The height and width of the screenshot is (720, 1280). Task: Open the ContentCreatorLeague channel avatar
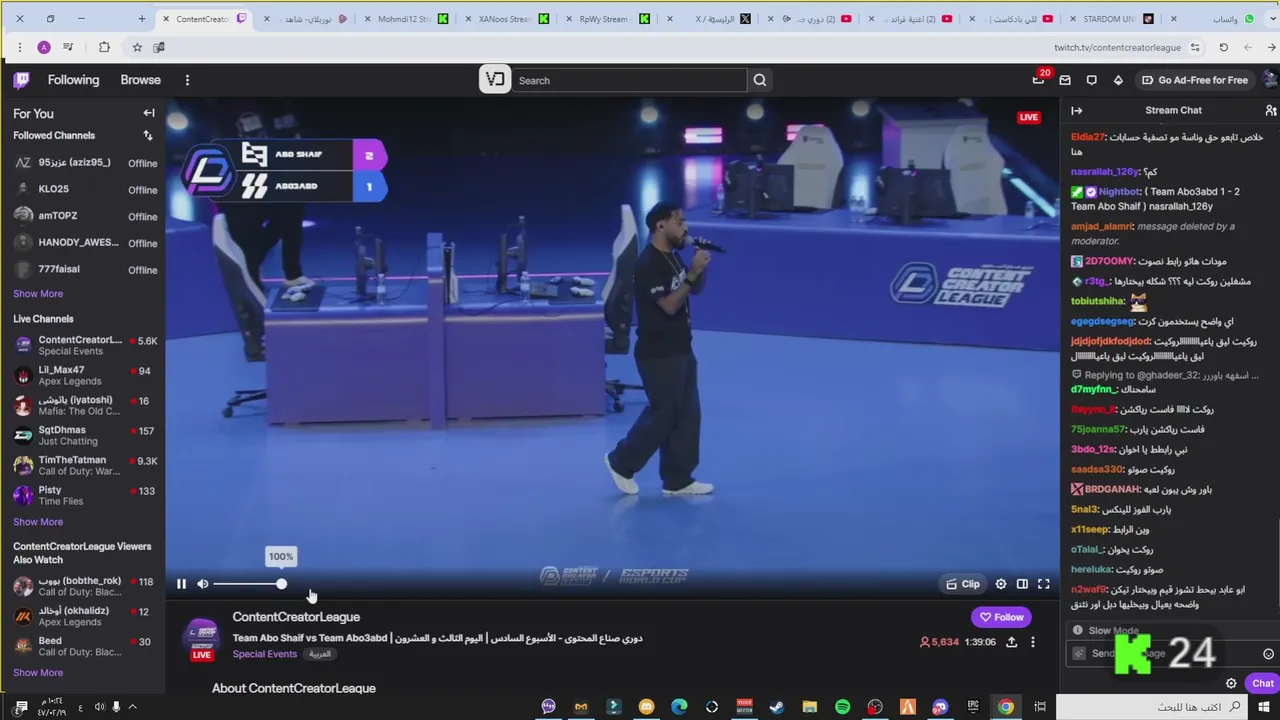202,638
